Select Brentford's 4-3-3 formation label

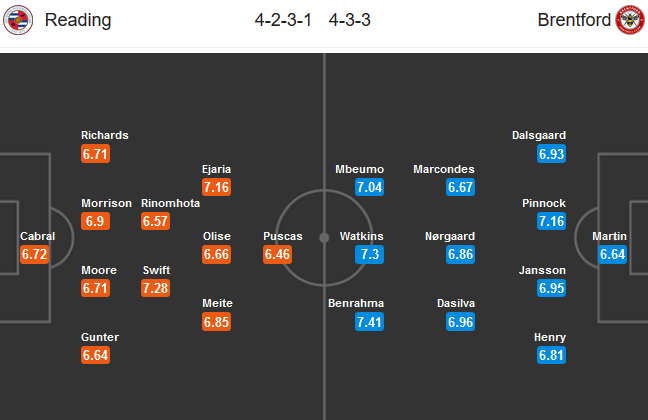pyautogui.click(x=349, y=20)
